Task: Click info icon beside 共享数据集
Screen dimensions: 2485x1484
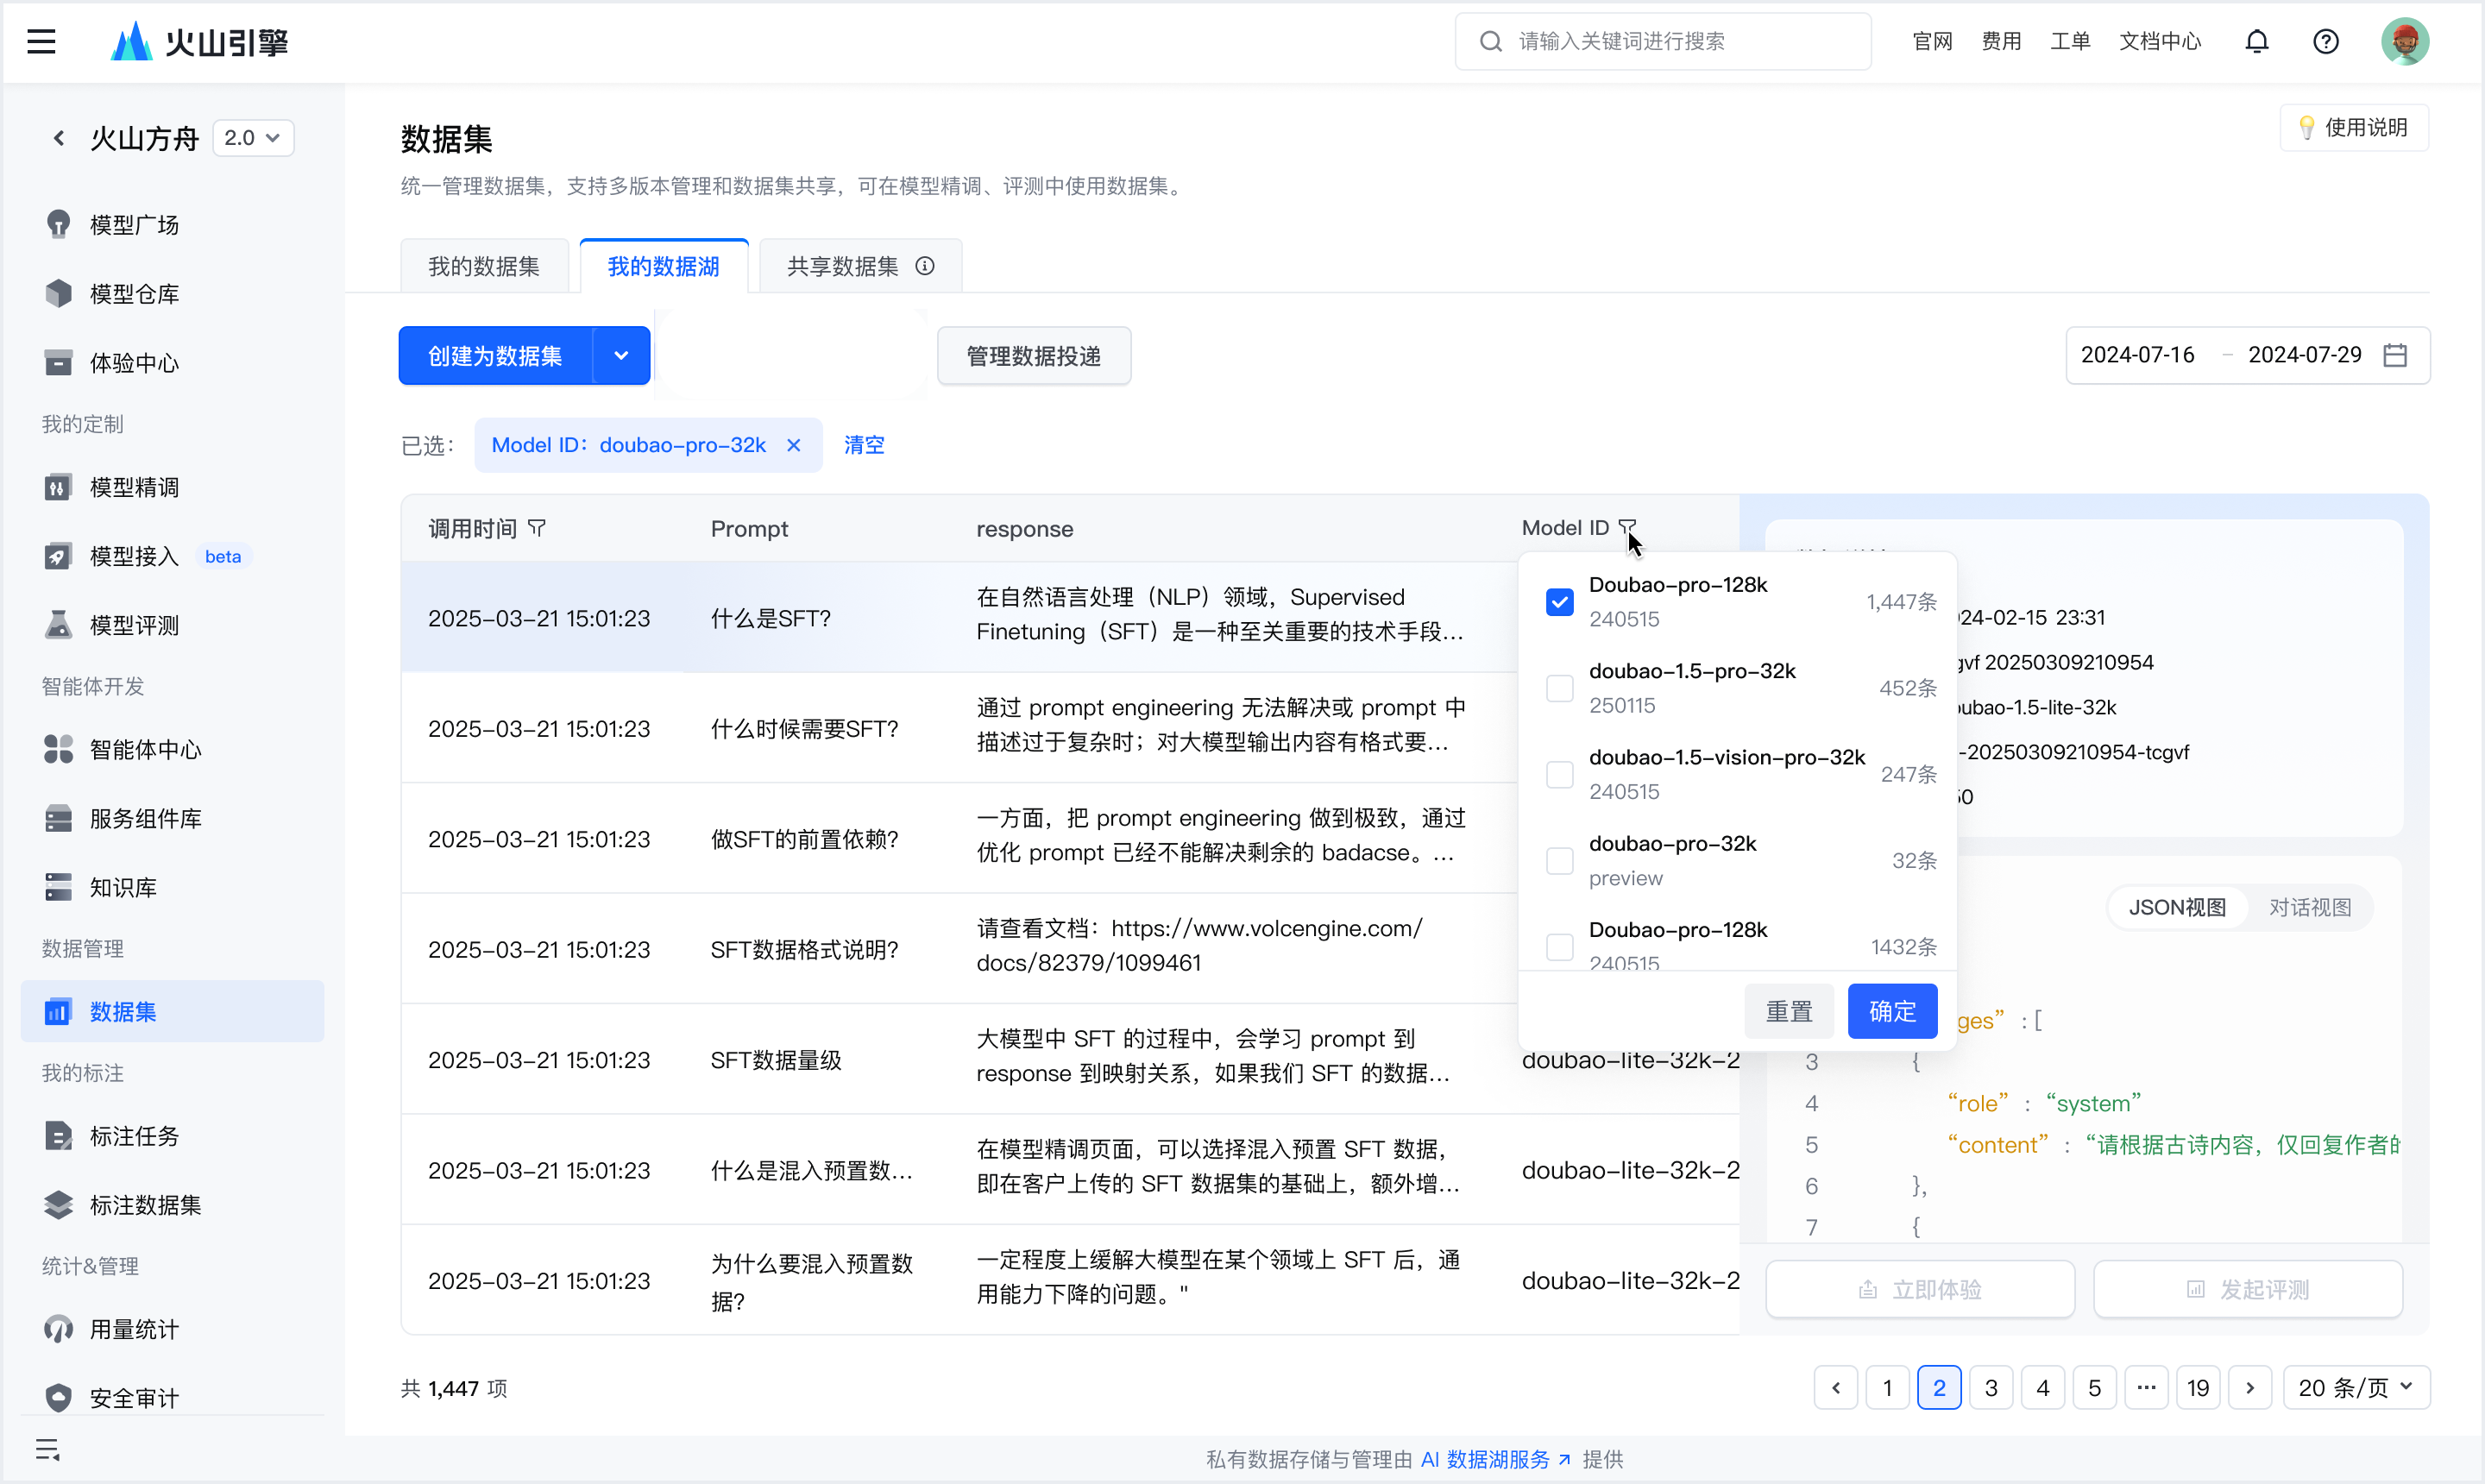Action: pyautogui.click(x=925, y=266)
